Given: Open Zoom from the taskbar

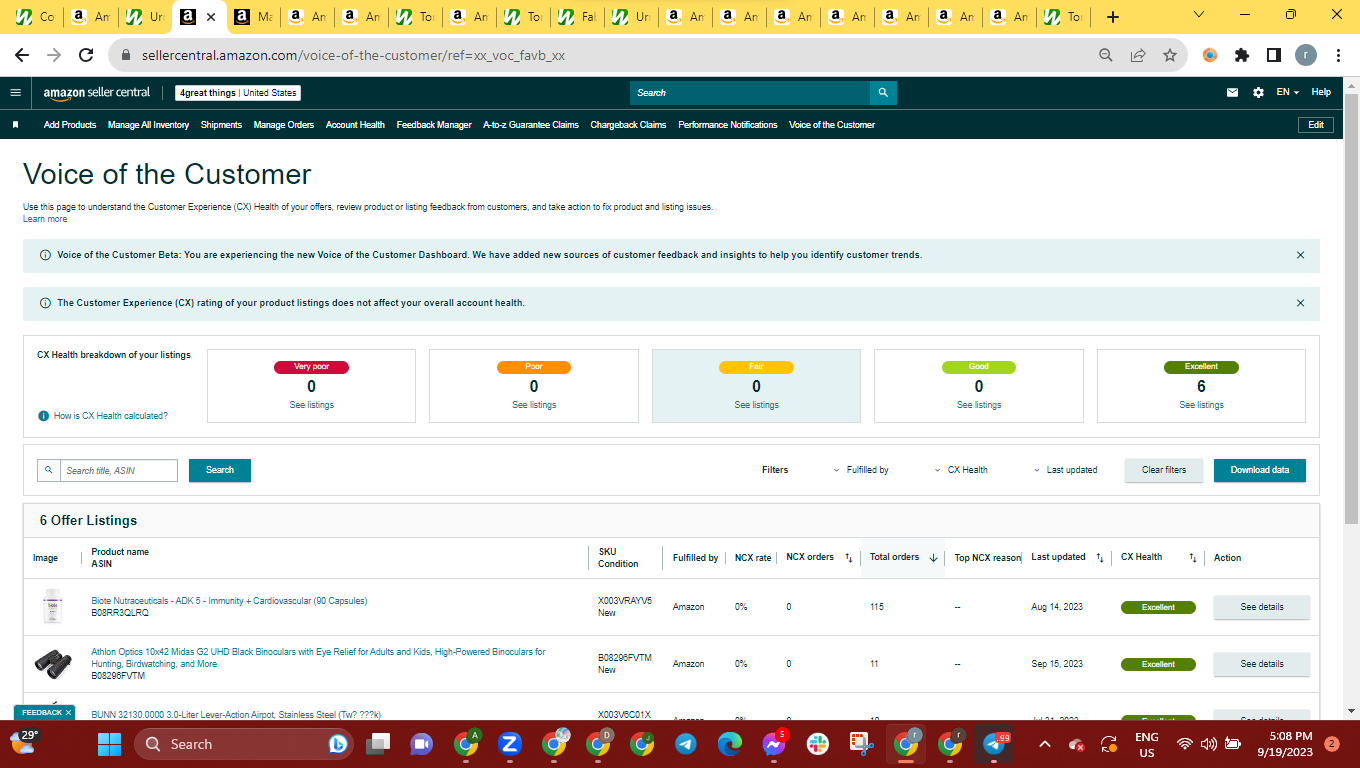Looking at the screenshot, I should coord(509,744).
